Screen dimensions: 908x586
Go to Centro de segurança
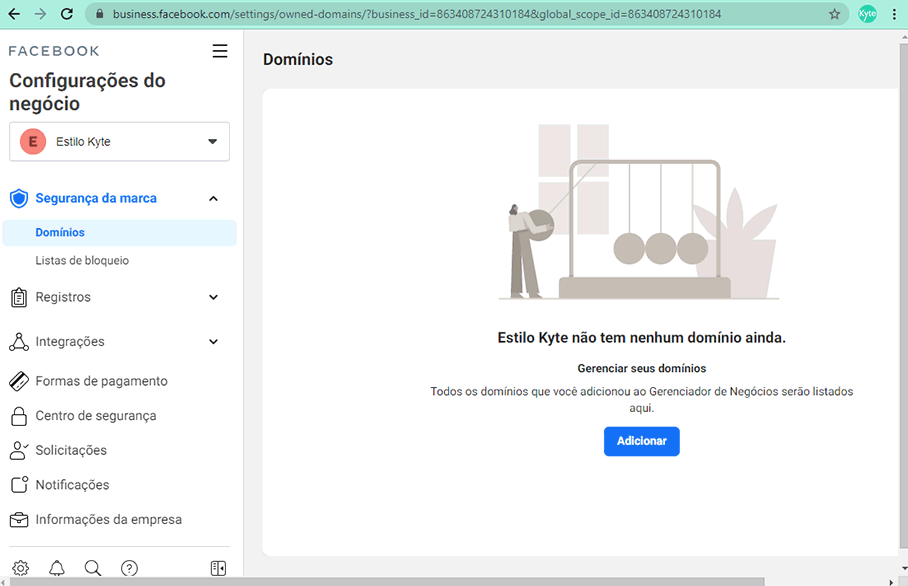(96, 416)
